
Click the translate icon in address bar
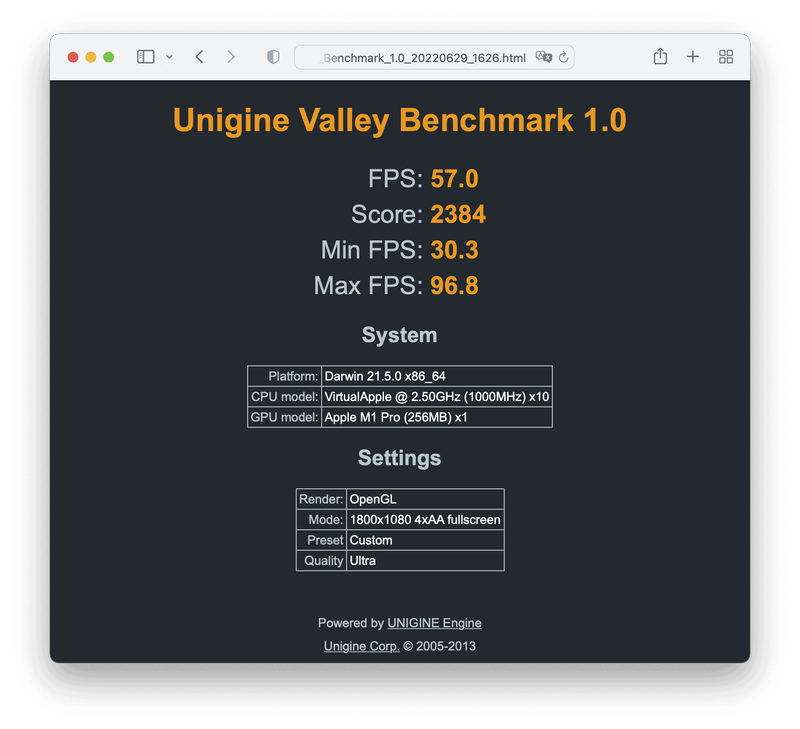point(544,58)
